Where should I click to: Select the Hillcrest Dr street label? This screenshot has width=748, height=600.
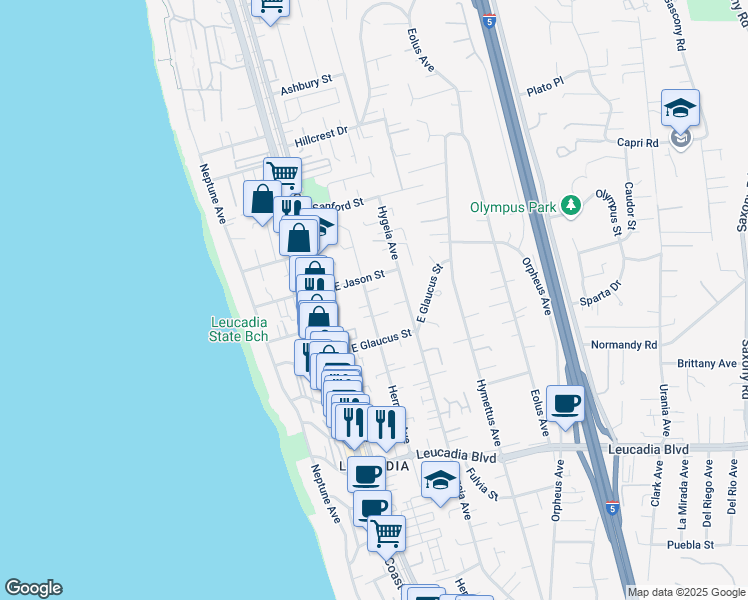pyautogui.click(x=321, y=136)
